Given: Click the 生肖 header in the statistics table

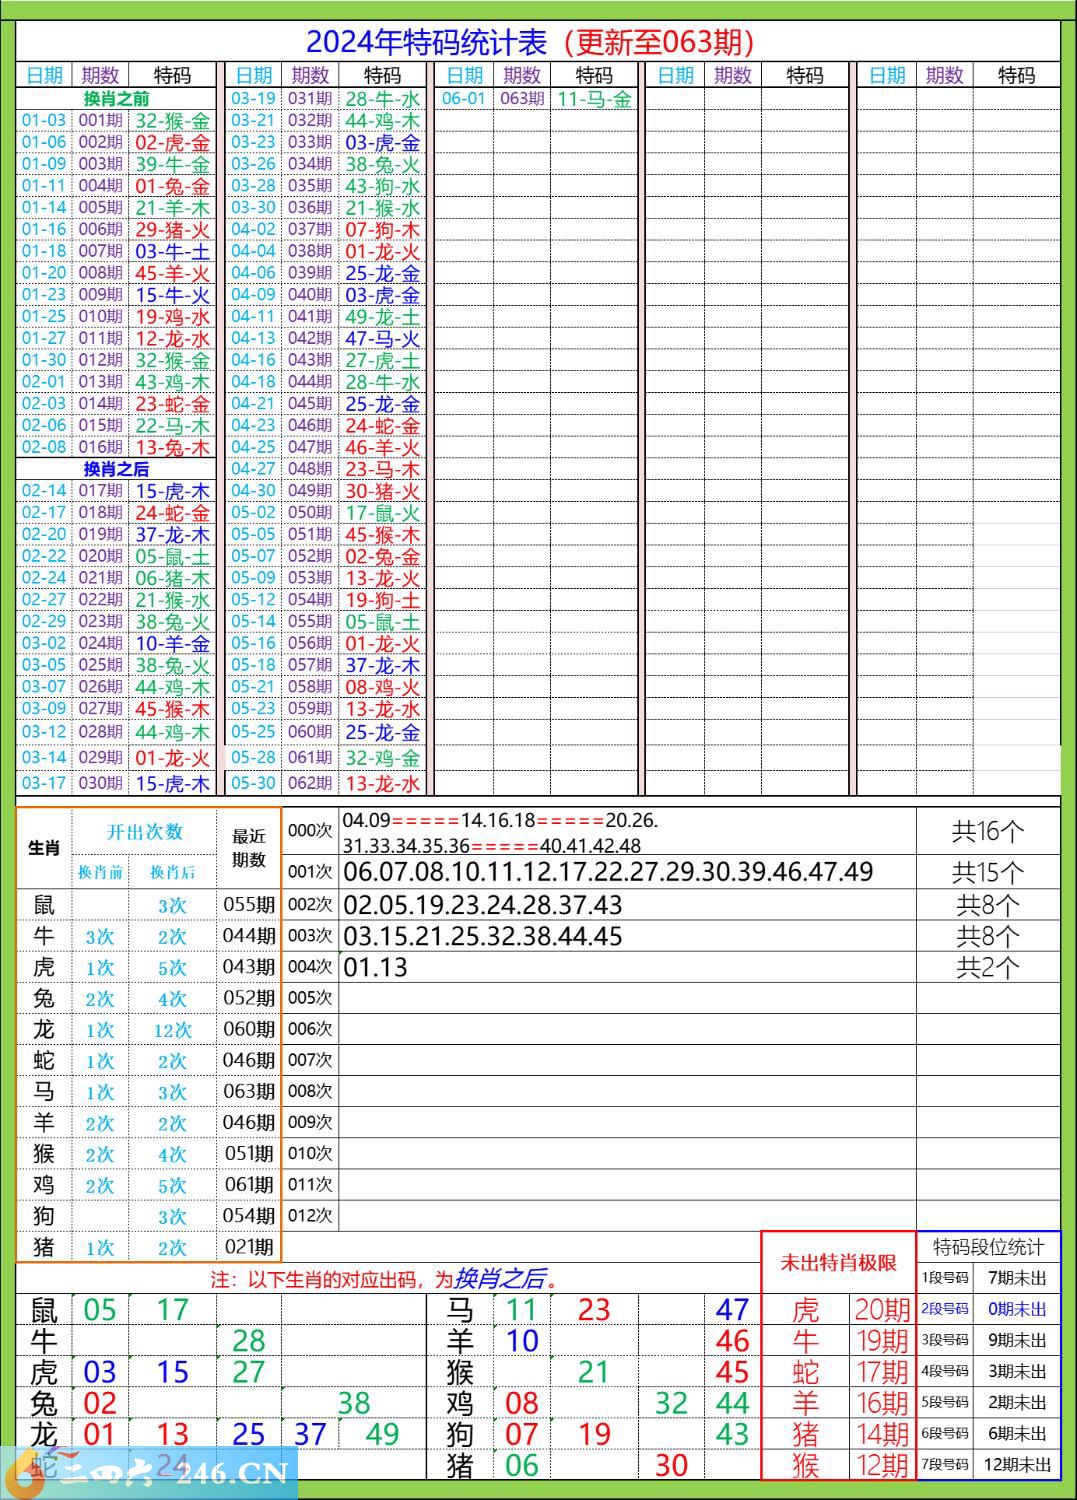Looking at the screenshot, I should click(x=44, y=848).
